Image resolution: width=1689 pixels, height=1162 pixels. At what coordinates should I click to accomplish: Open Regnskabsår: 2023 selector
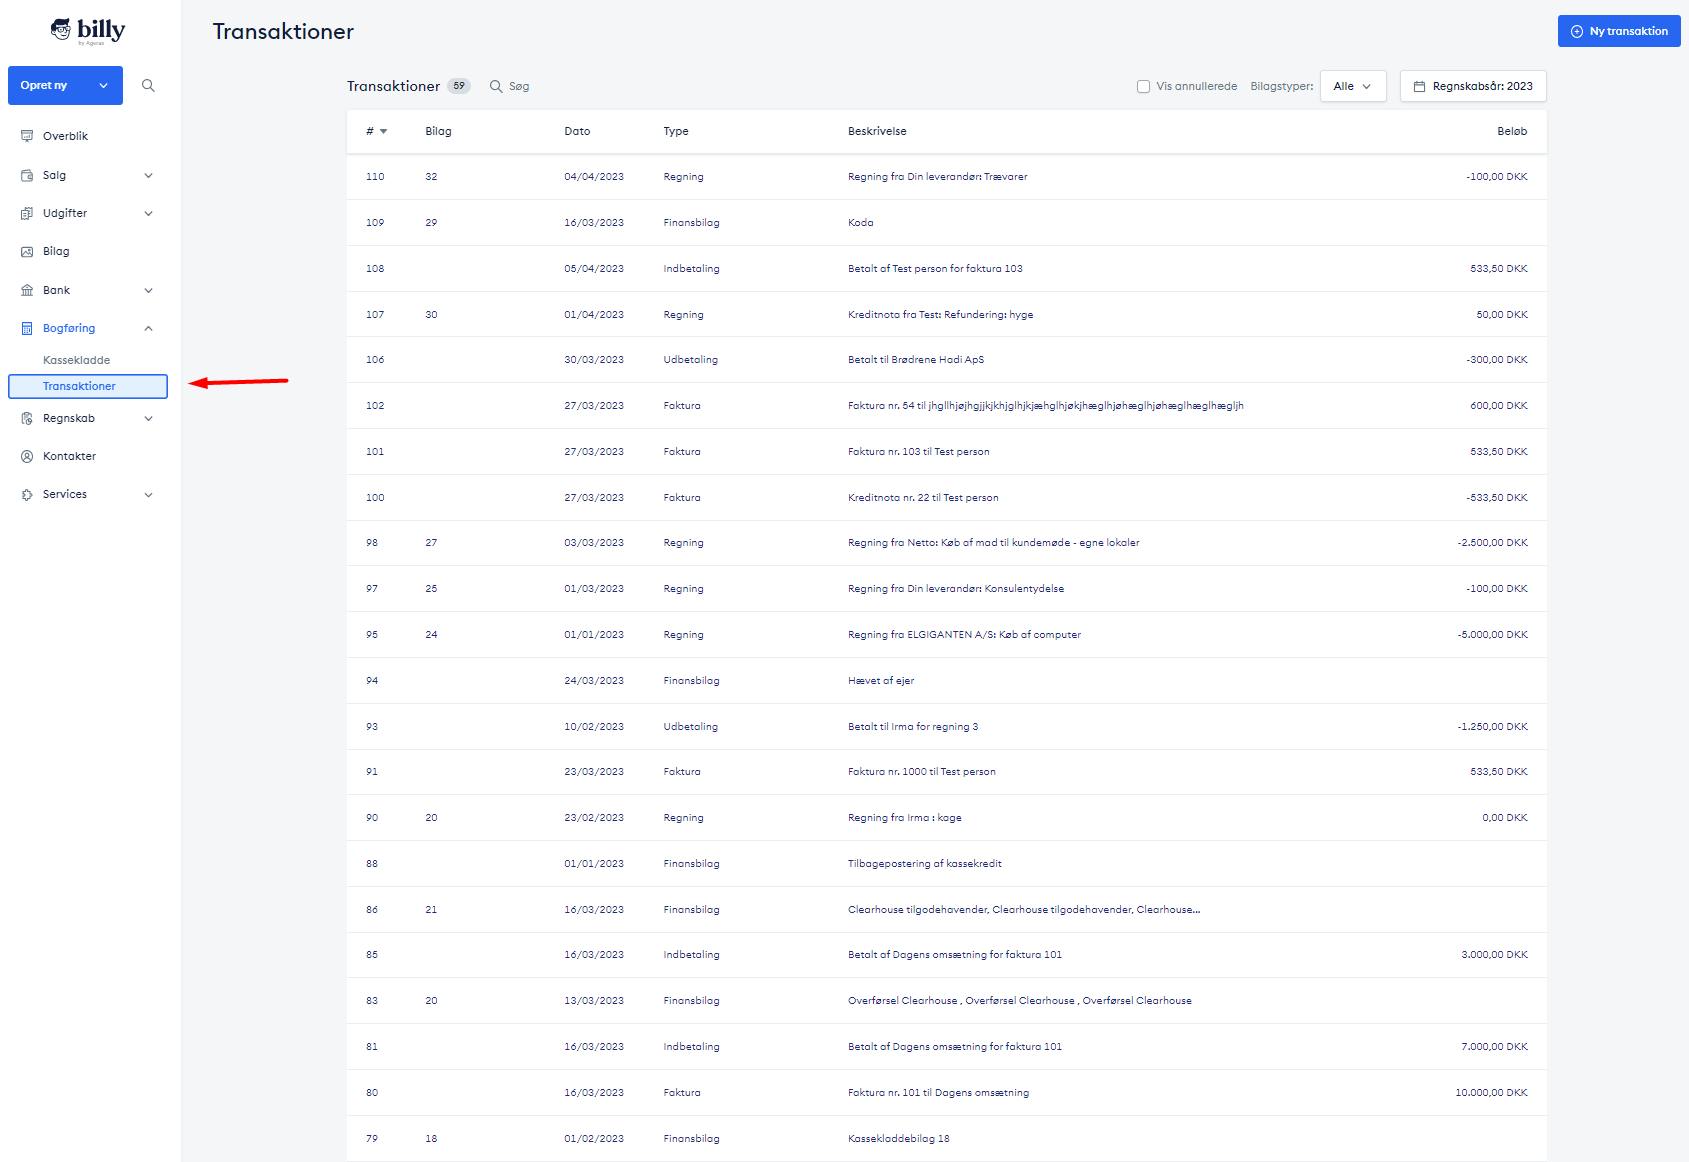(1473, 86)
